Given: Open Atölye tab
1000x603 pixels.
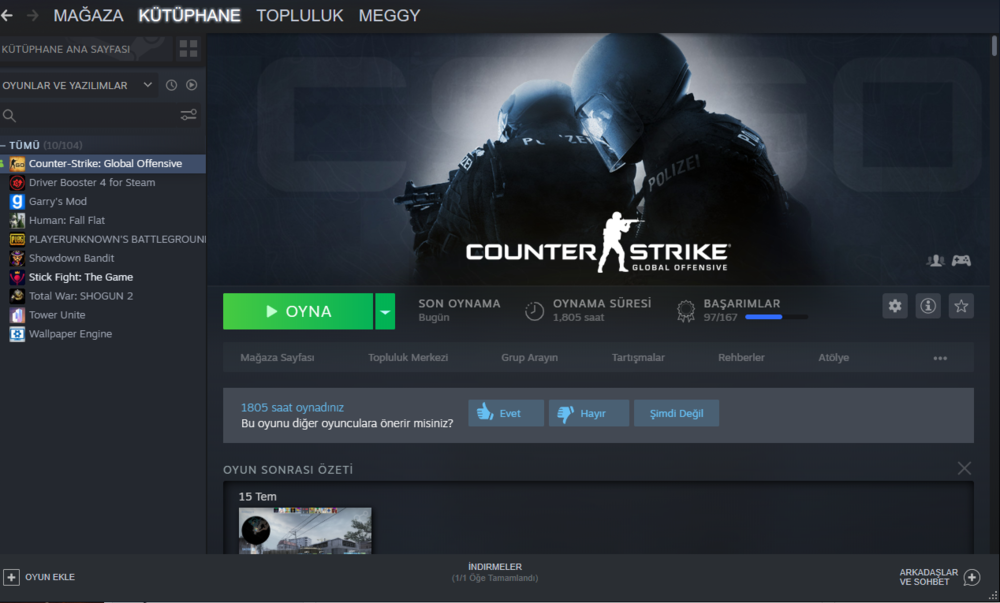Looking at the screenshot, I should pyautogui.click(x=834, y=358).
